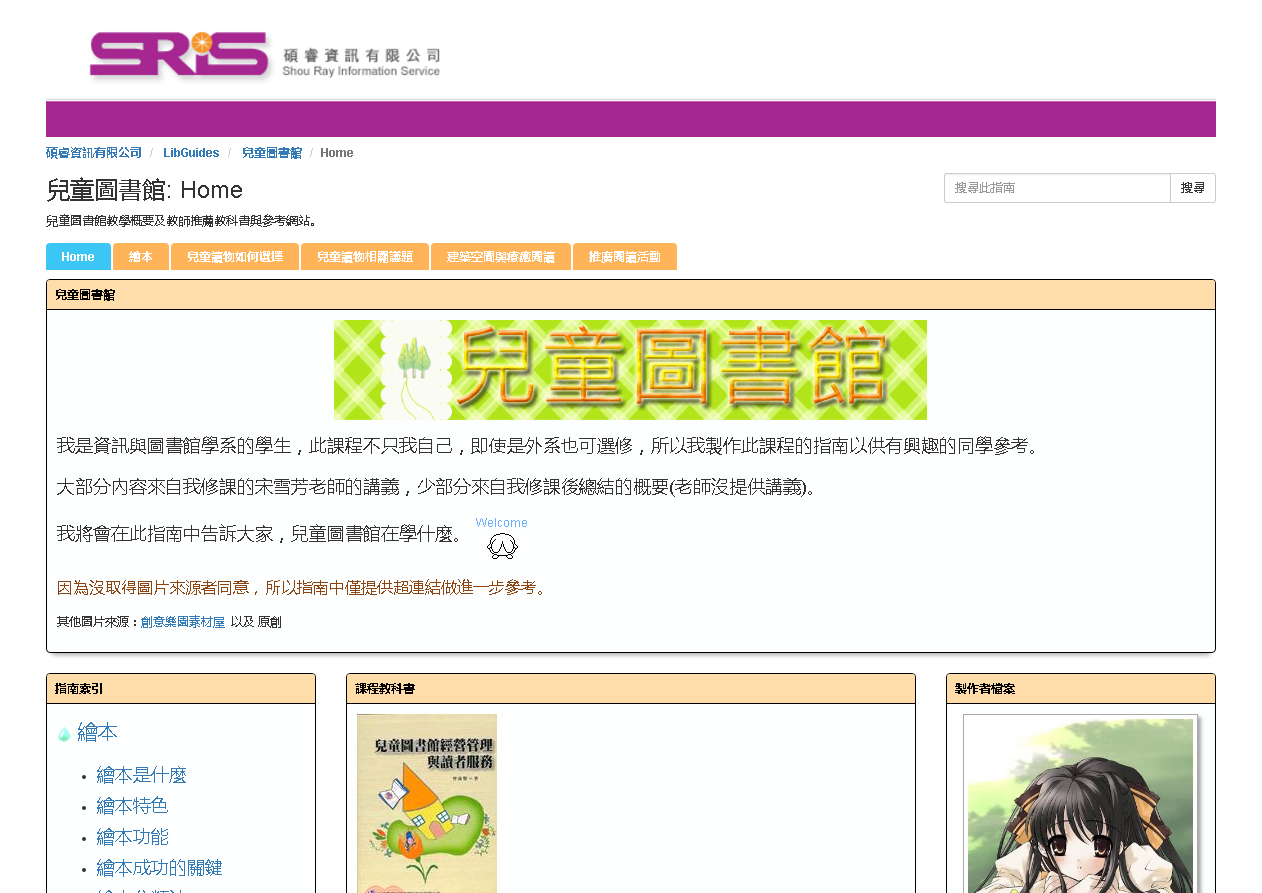Screen dimensions: 1262x893
Task: Open the 碩睿資訊有限公司 breadcrumb link
Action: [93, 152]
